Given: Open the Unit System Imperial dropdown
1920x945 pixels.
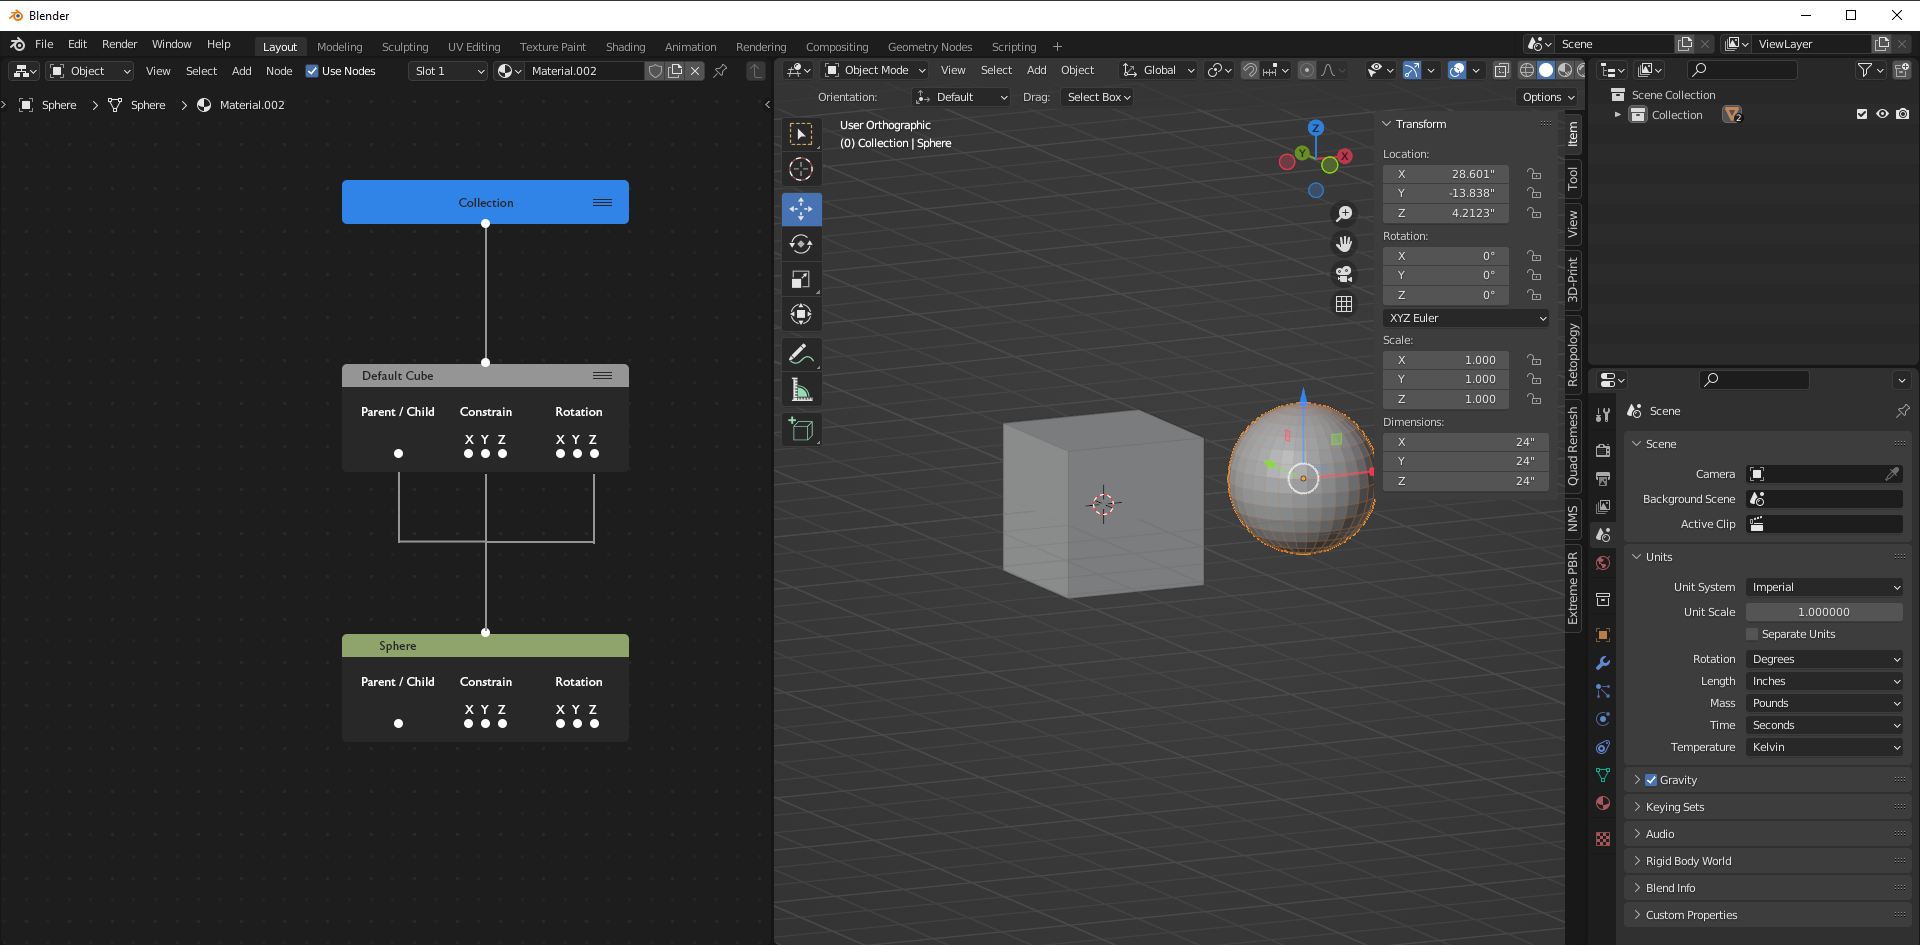Looking at the screenshot, I should click(1825, 587).
